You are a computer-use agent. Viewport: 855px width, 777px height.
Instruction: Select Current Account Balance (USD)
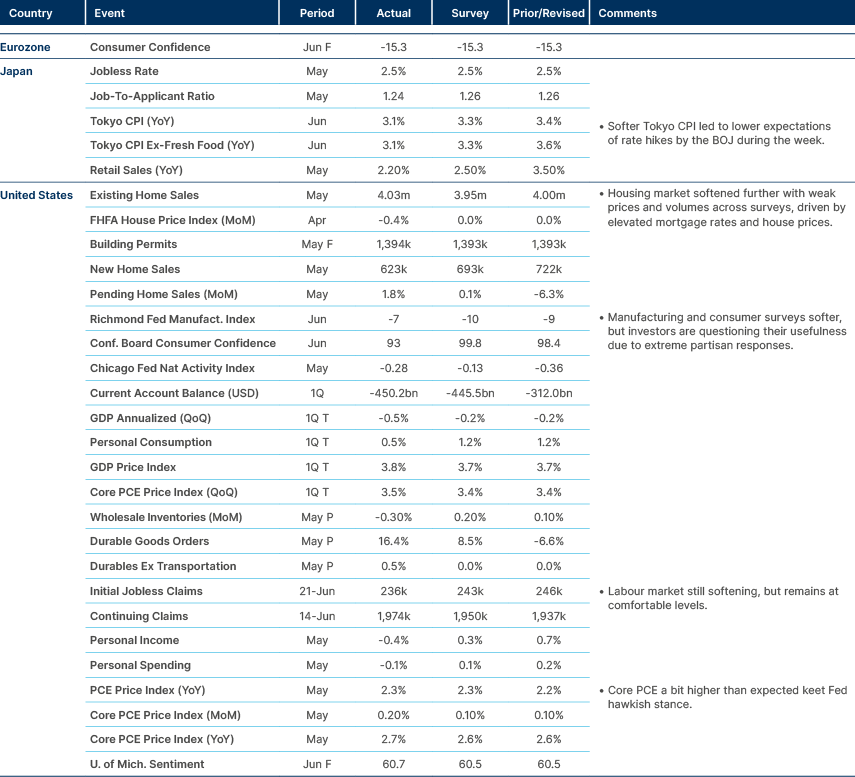[x=174, y=393]
